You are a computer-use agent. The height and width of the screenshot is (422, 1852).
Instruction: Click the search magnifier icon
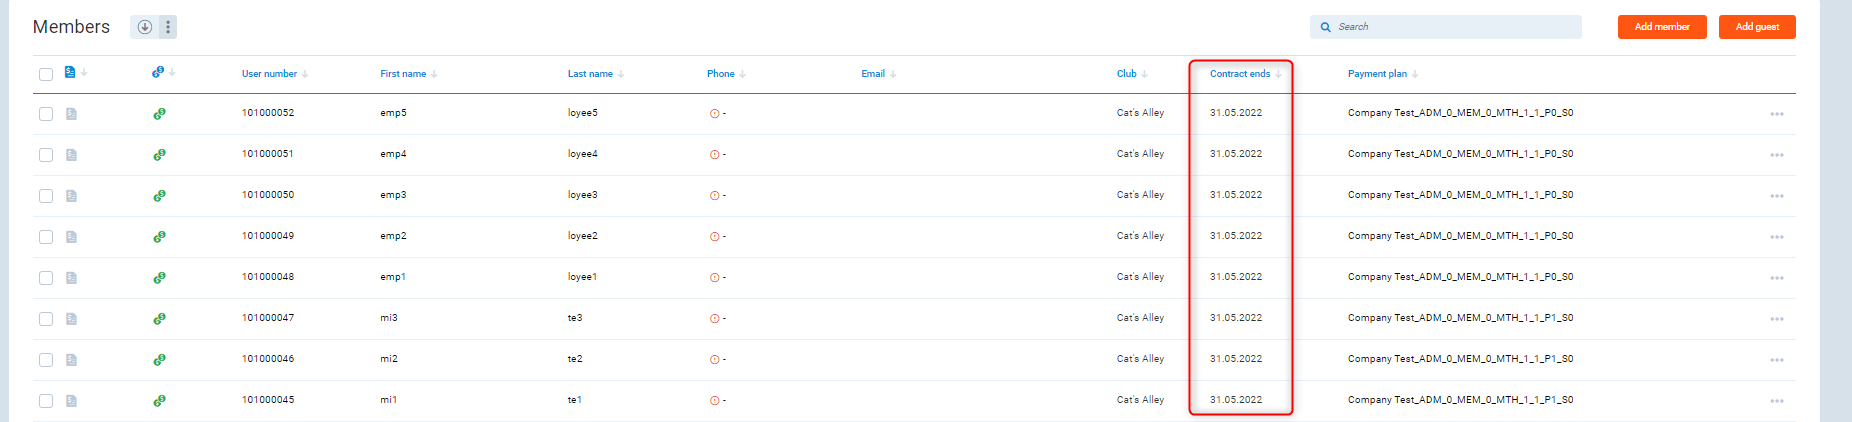click(1326, 27)
